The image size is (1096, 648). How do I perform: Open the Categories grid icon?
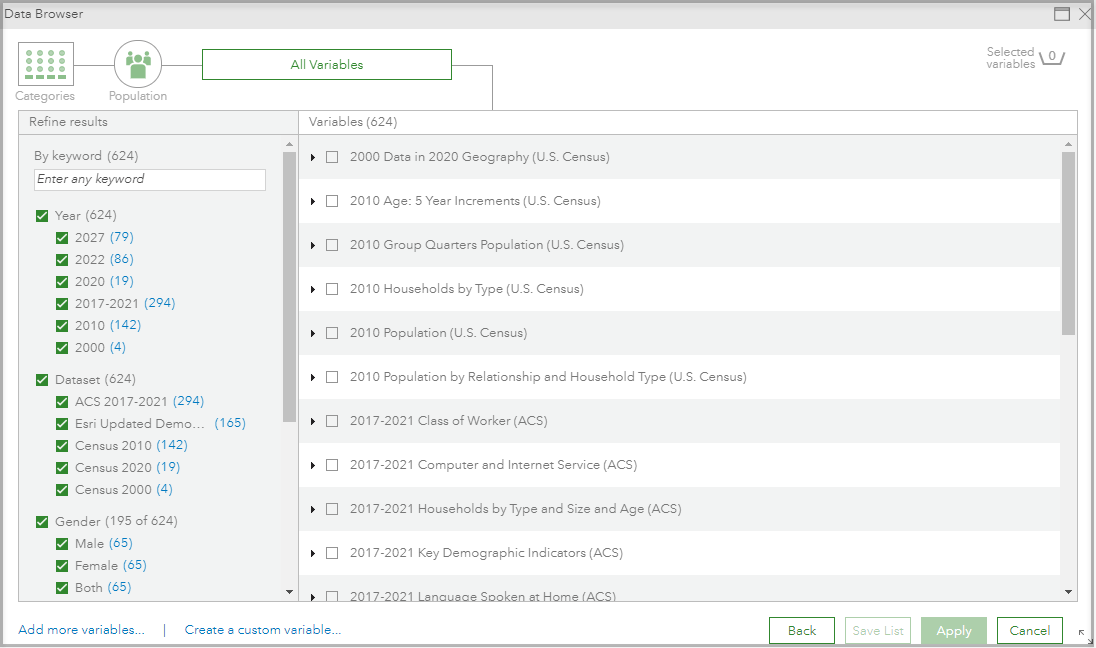45,65
